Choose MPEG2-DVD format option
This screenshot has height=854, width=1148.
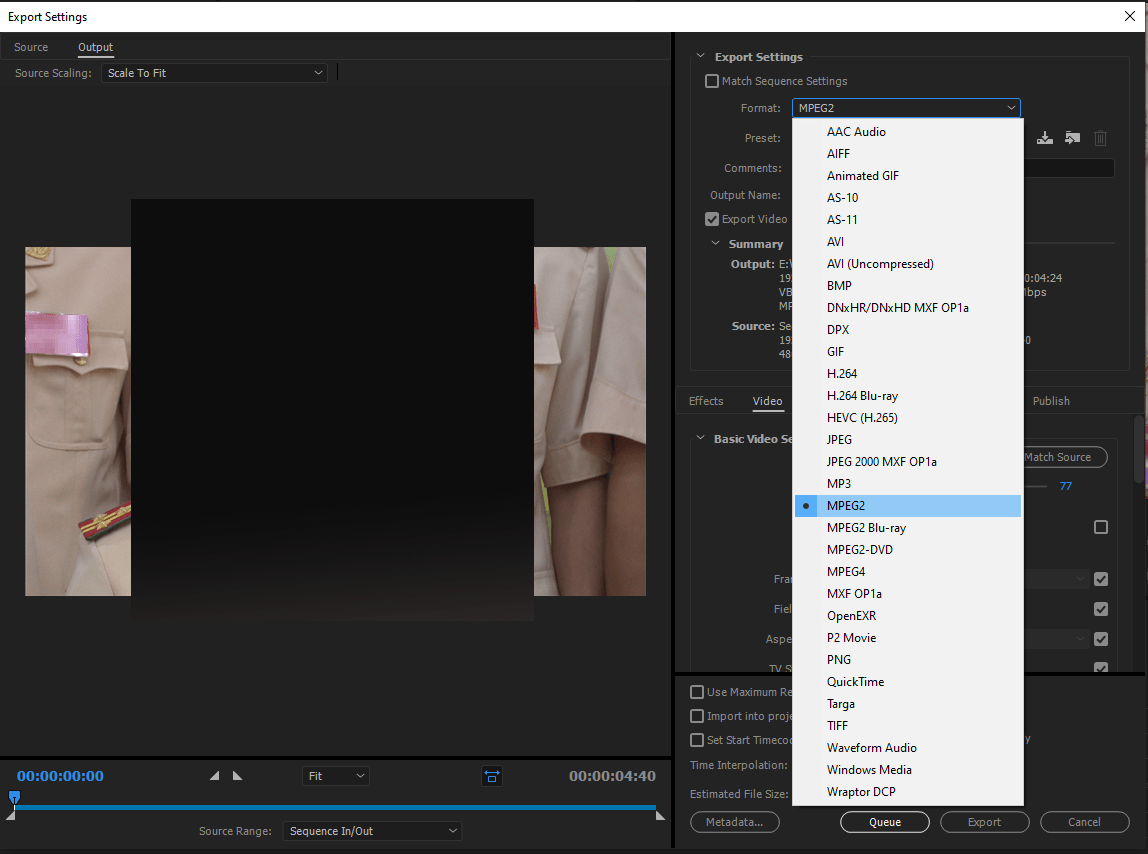point(908,550)
